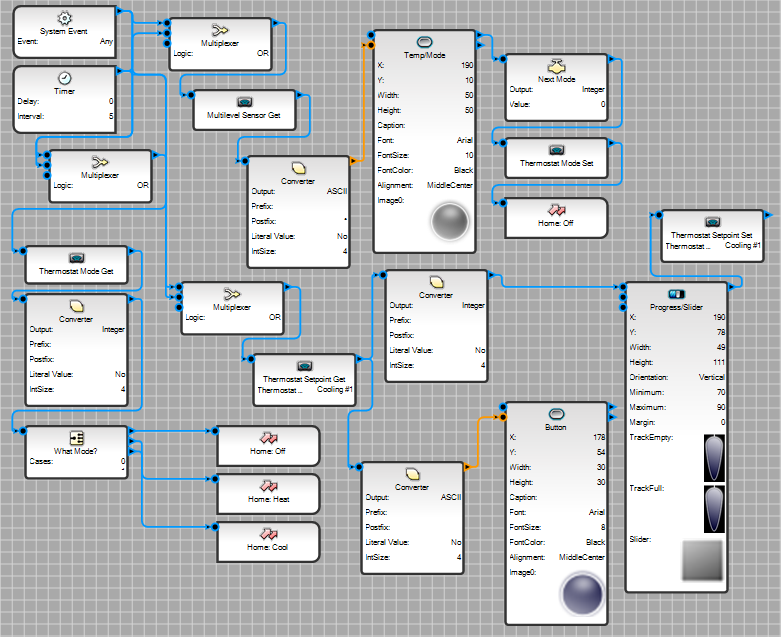Click the Slider image swatch in Progress/Slider
Image resolution: width=781 pixels, height=637 pixels.
tap(704, 560)
